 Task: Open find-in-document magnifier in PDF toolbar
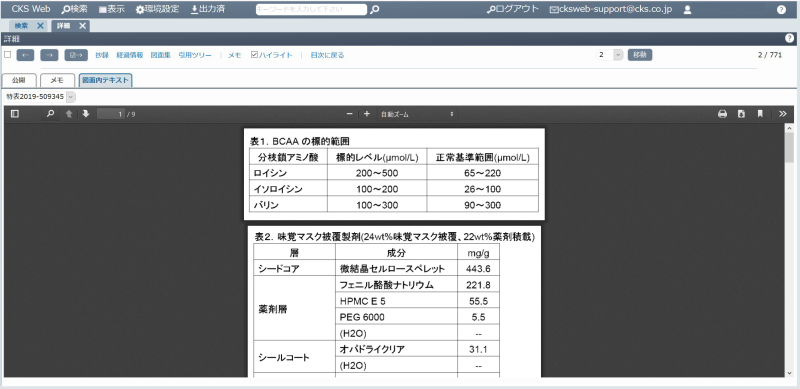[50, 114]
